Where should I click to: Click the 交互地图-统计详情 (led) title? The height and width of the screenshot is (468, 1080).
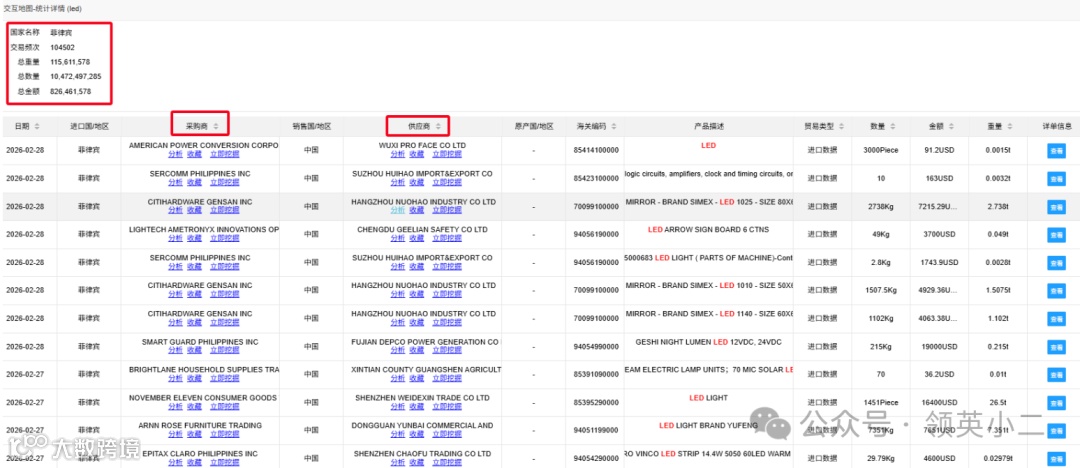tap(43, 8)
